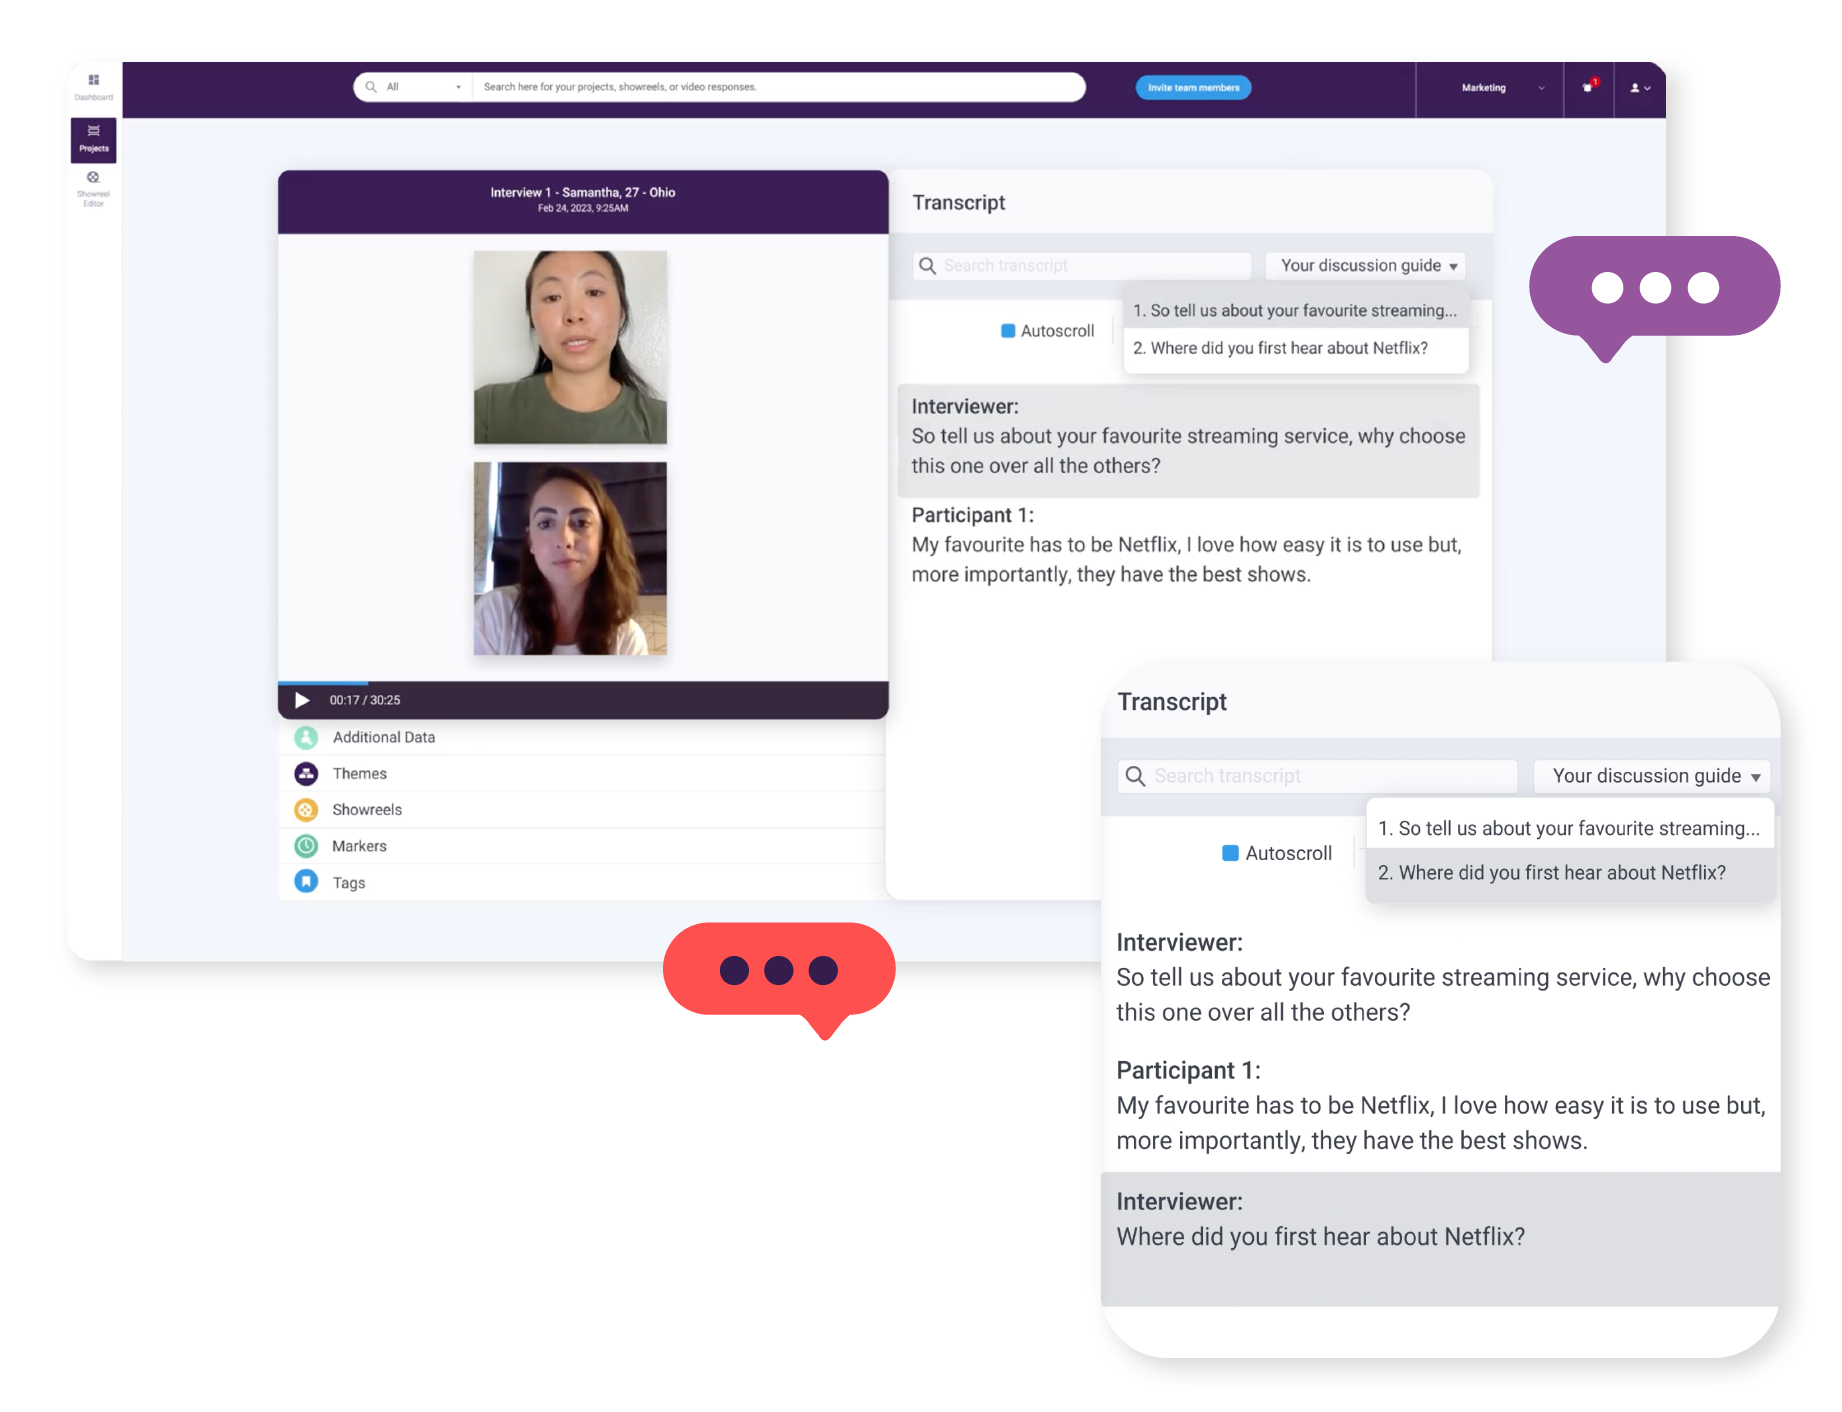Image resolution: width=1842 pixels, height=1412 pixels.
Task: Click the Markers clock icon
Action: (306, 845)
